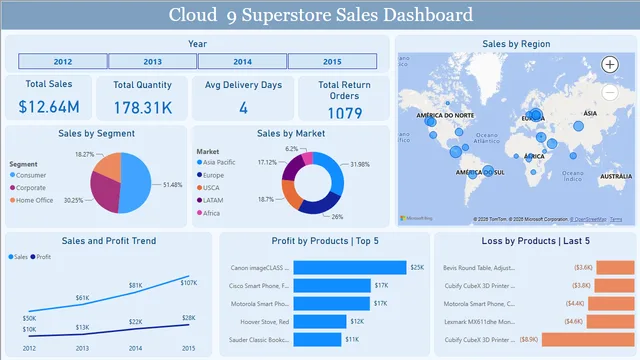Filter the dashboard to year 2012
The width and height of the screenshot is (640, 360).
point(63,61)
